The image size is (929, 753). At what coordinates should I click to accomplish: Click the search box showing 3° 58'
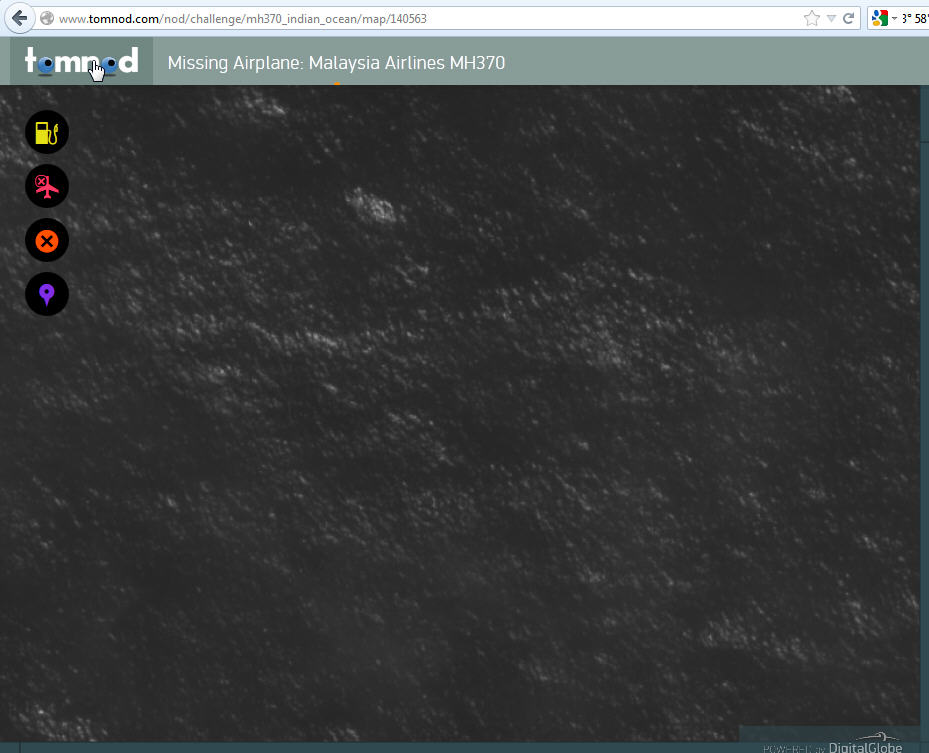point(914,18)
